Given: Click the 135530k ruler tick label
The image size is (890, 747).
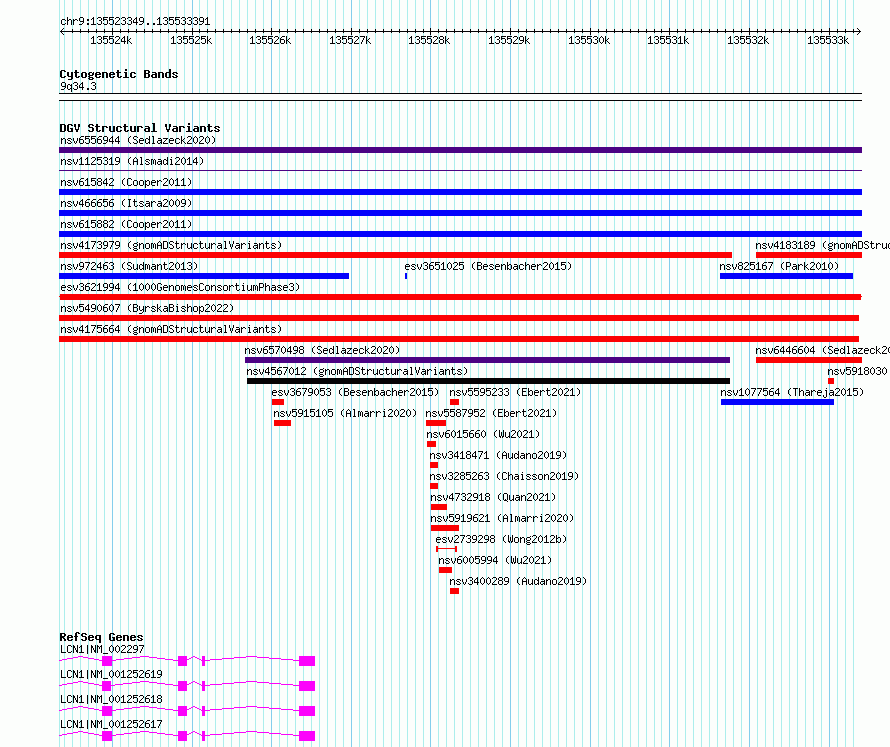Looking at the screenshot, I should click(x=589, y=40).
